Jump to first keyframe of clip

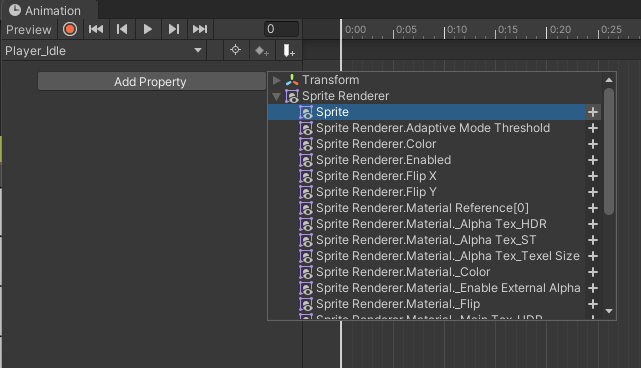tap(96, 29)
